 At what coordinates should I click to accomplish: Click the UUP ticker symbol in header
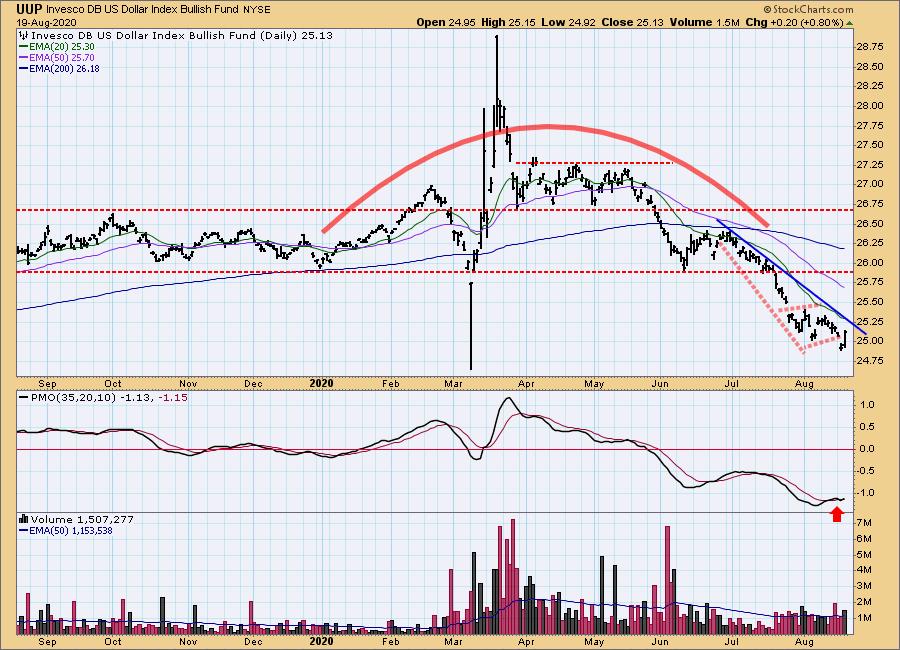tap(29, 9)
